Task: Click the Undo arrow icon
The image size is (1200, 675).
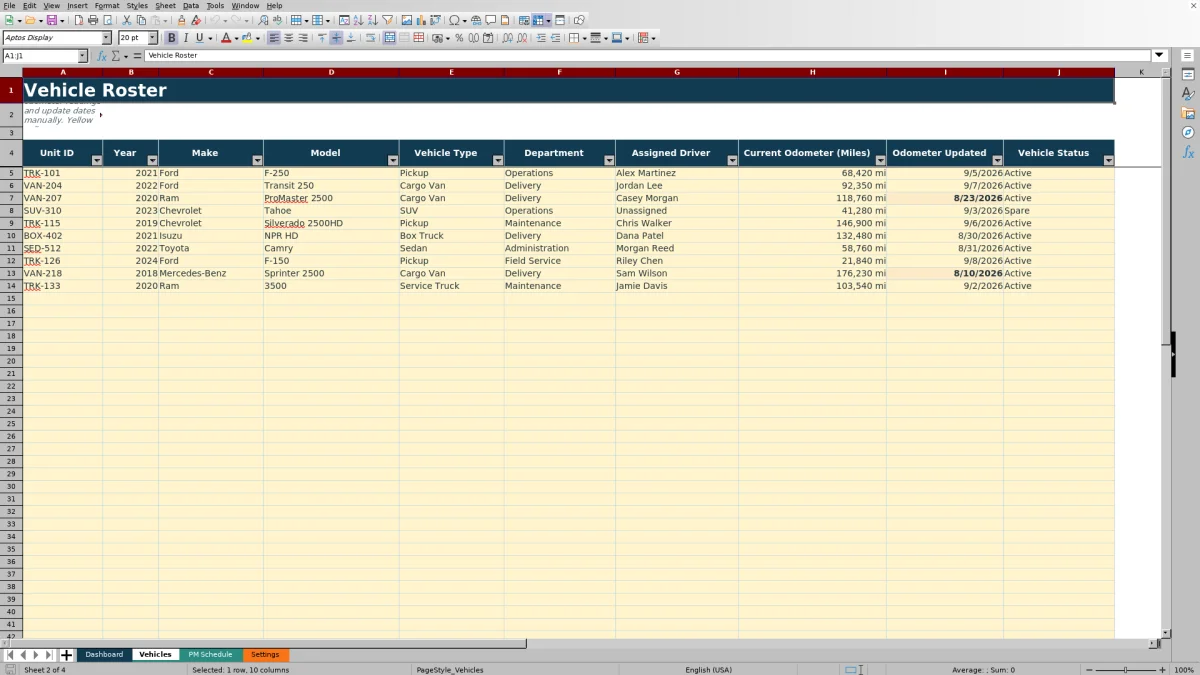Action: [215, 20]
